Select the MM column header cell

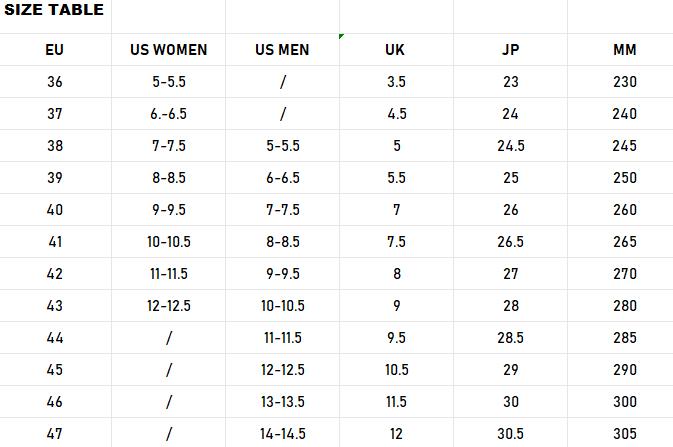click(624, 50)
